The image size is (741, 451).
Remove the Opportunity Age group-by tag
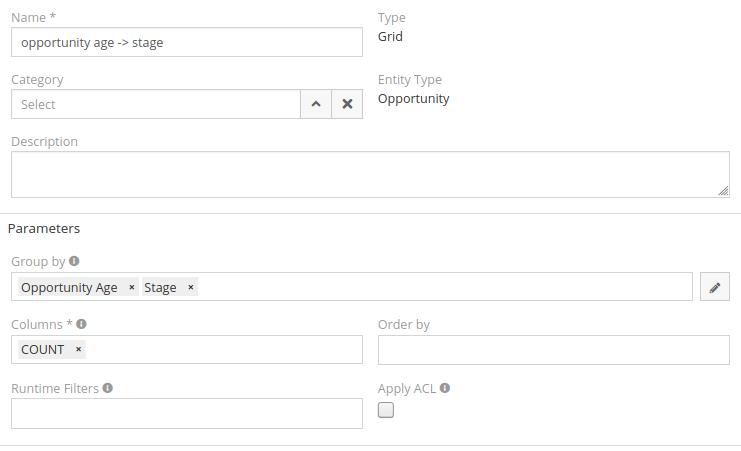click(x=132, y=288)
